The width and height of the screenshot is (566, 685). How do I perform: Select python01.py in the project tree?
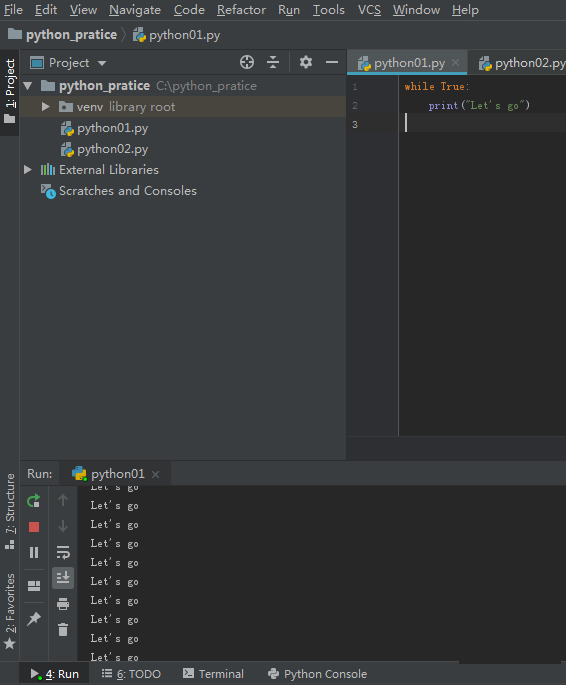[113, 128]
